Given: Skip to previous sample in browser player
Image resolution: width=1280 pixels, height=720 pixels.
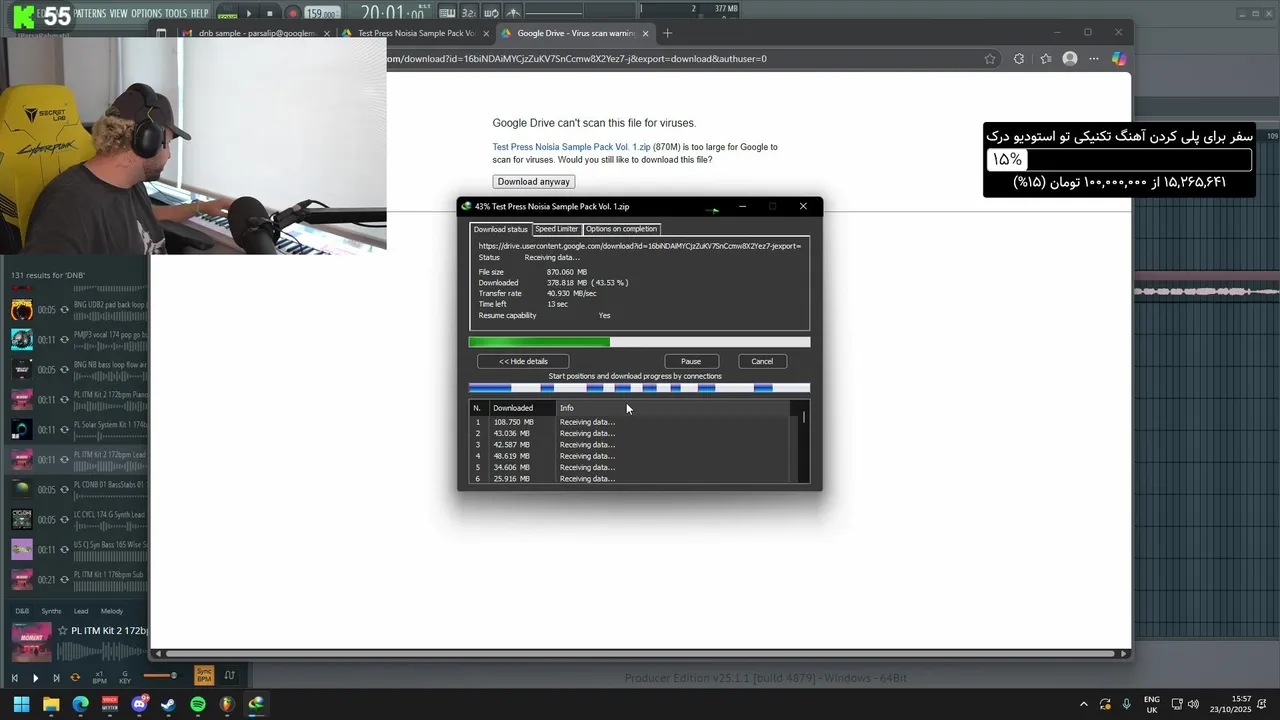Looking at the screenshot, I should click(x=15, y=678).
